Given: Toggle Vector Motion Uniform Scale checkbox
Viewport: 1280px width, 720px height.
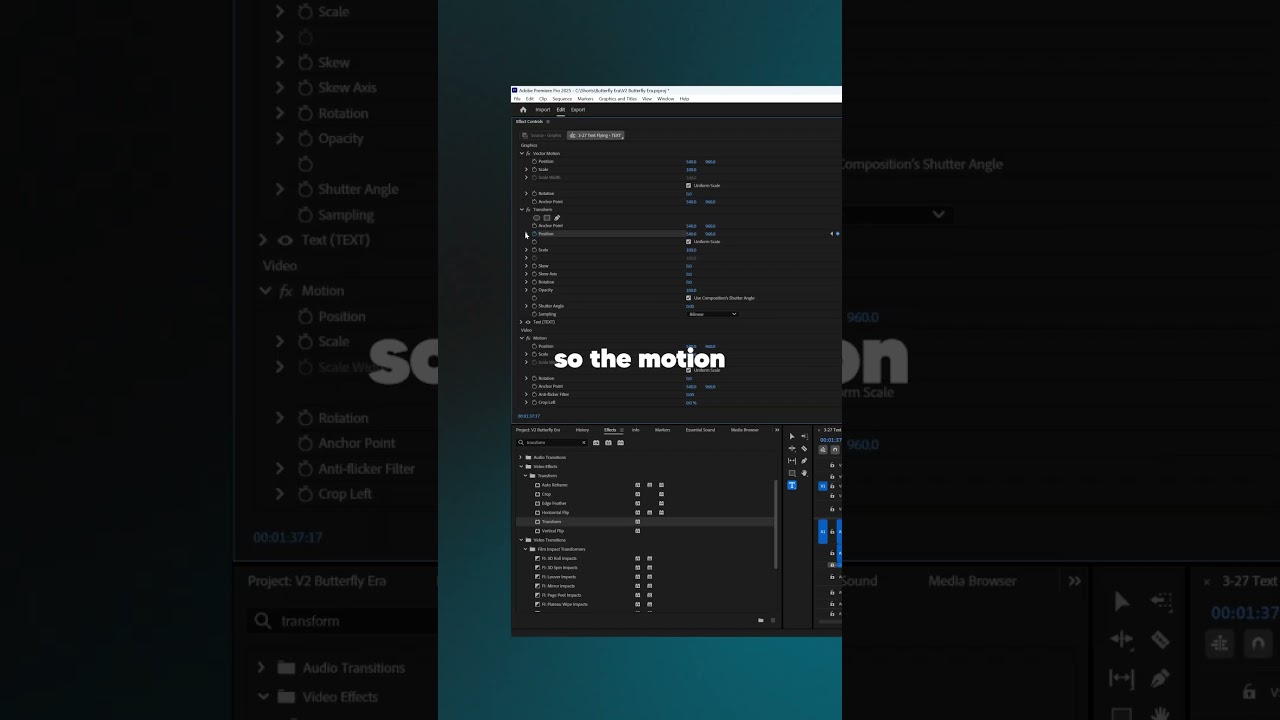Looking at the screenshot, I should [688, 185].
